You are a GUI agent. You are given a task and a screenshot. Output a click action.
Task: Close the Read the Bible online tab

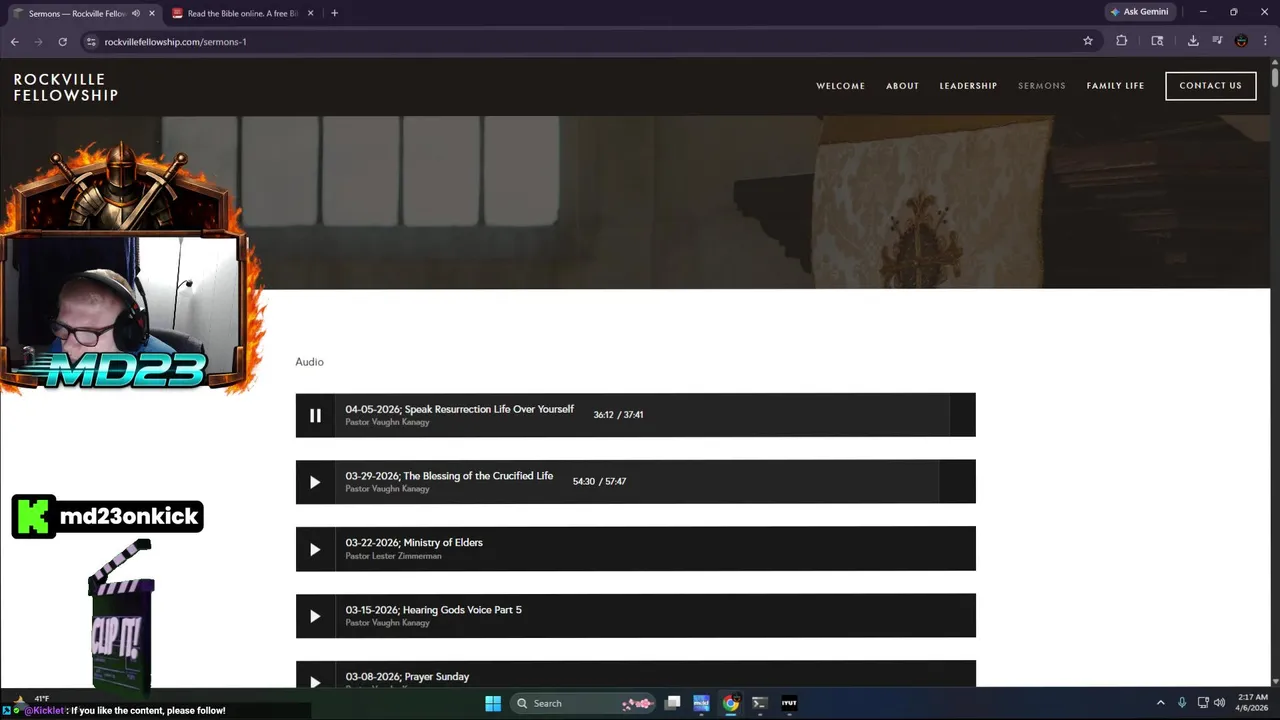[310, 13]
